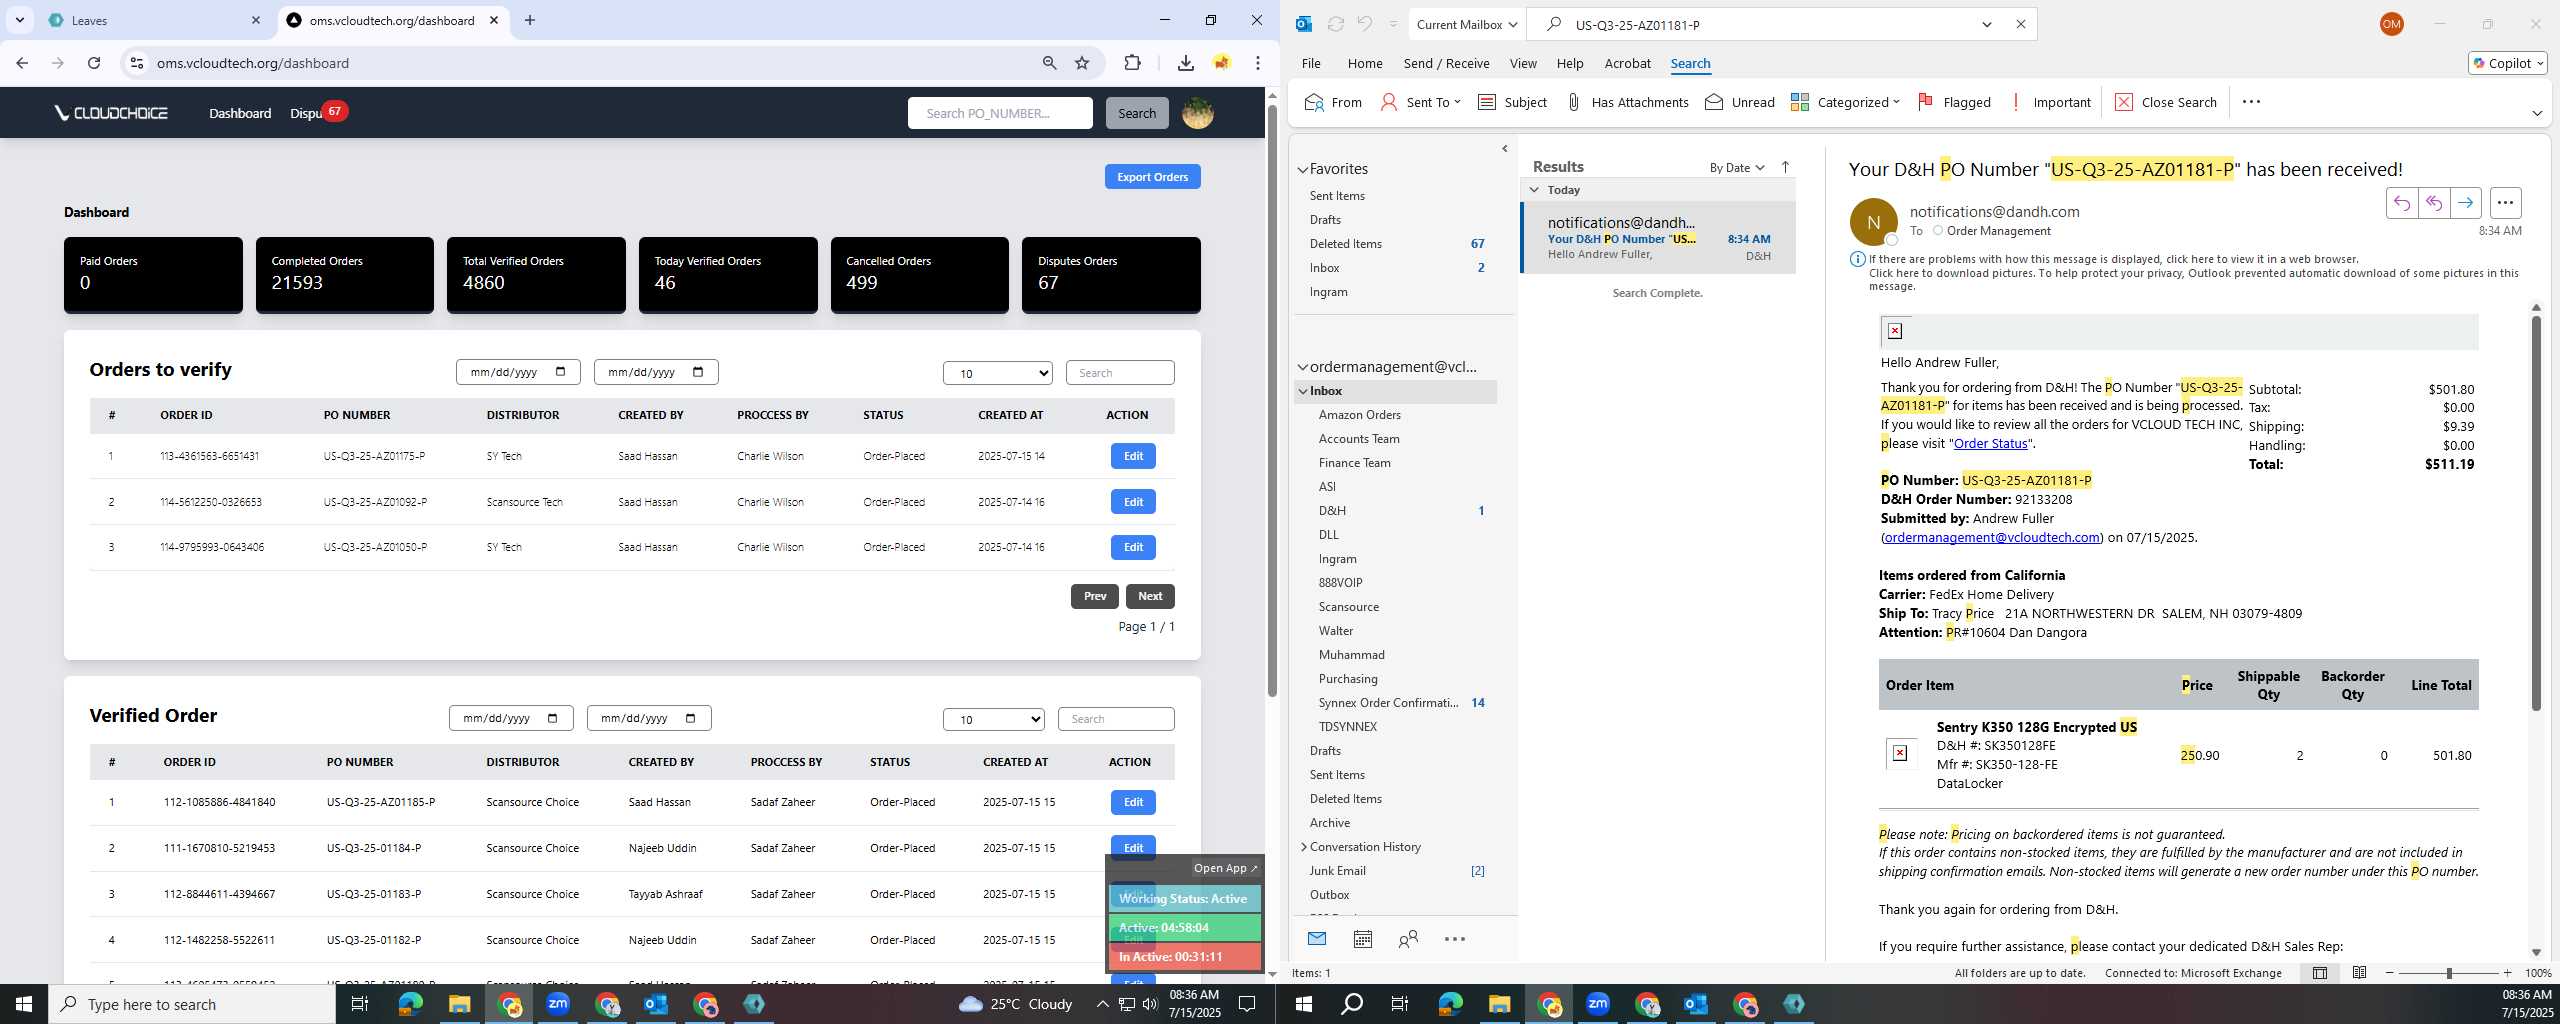2560x1024 pixels.
Task: Click Outlook Forward arrow icon
Action: tap(2465, 203)
